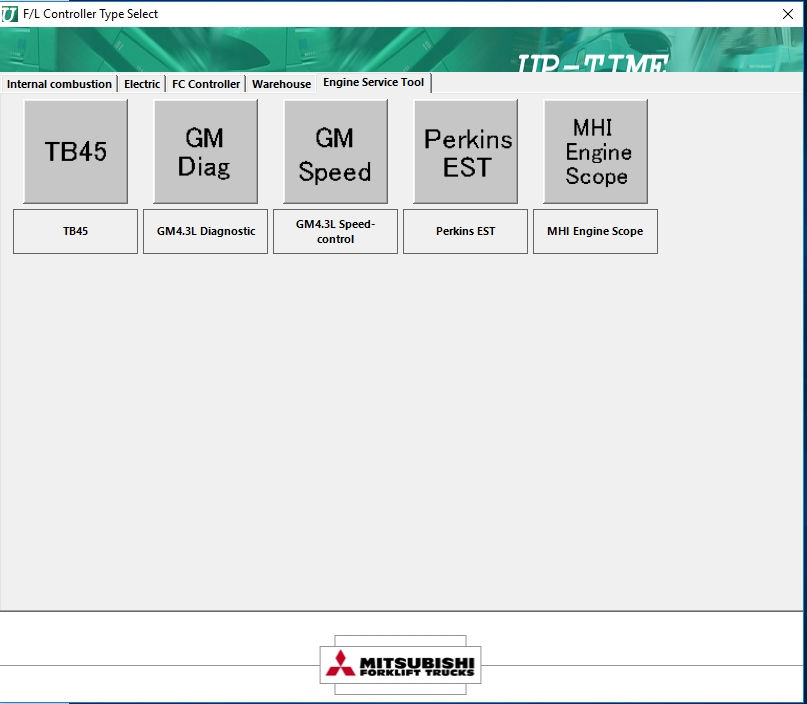Click the Mitsubishi Forklift Trucks logo
Screen dimensions: 807x704
click(400, 665)
